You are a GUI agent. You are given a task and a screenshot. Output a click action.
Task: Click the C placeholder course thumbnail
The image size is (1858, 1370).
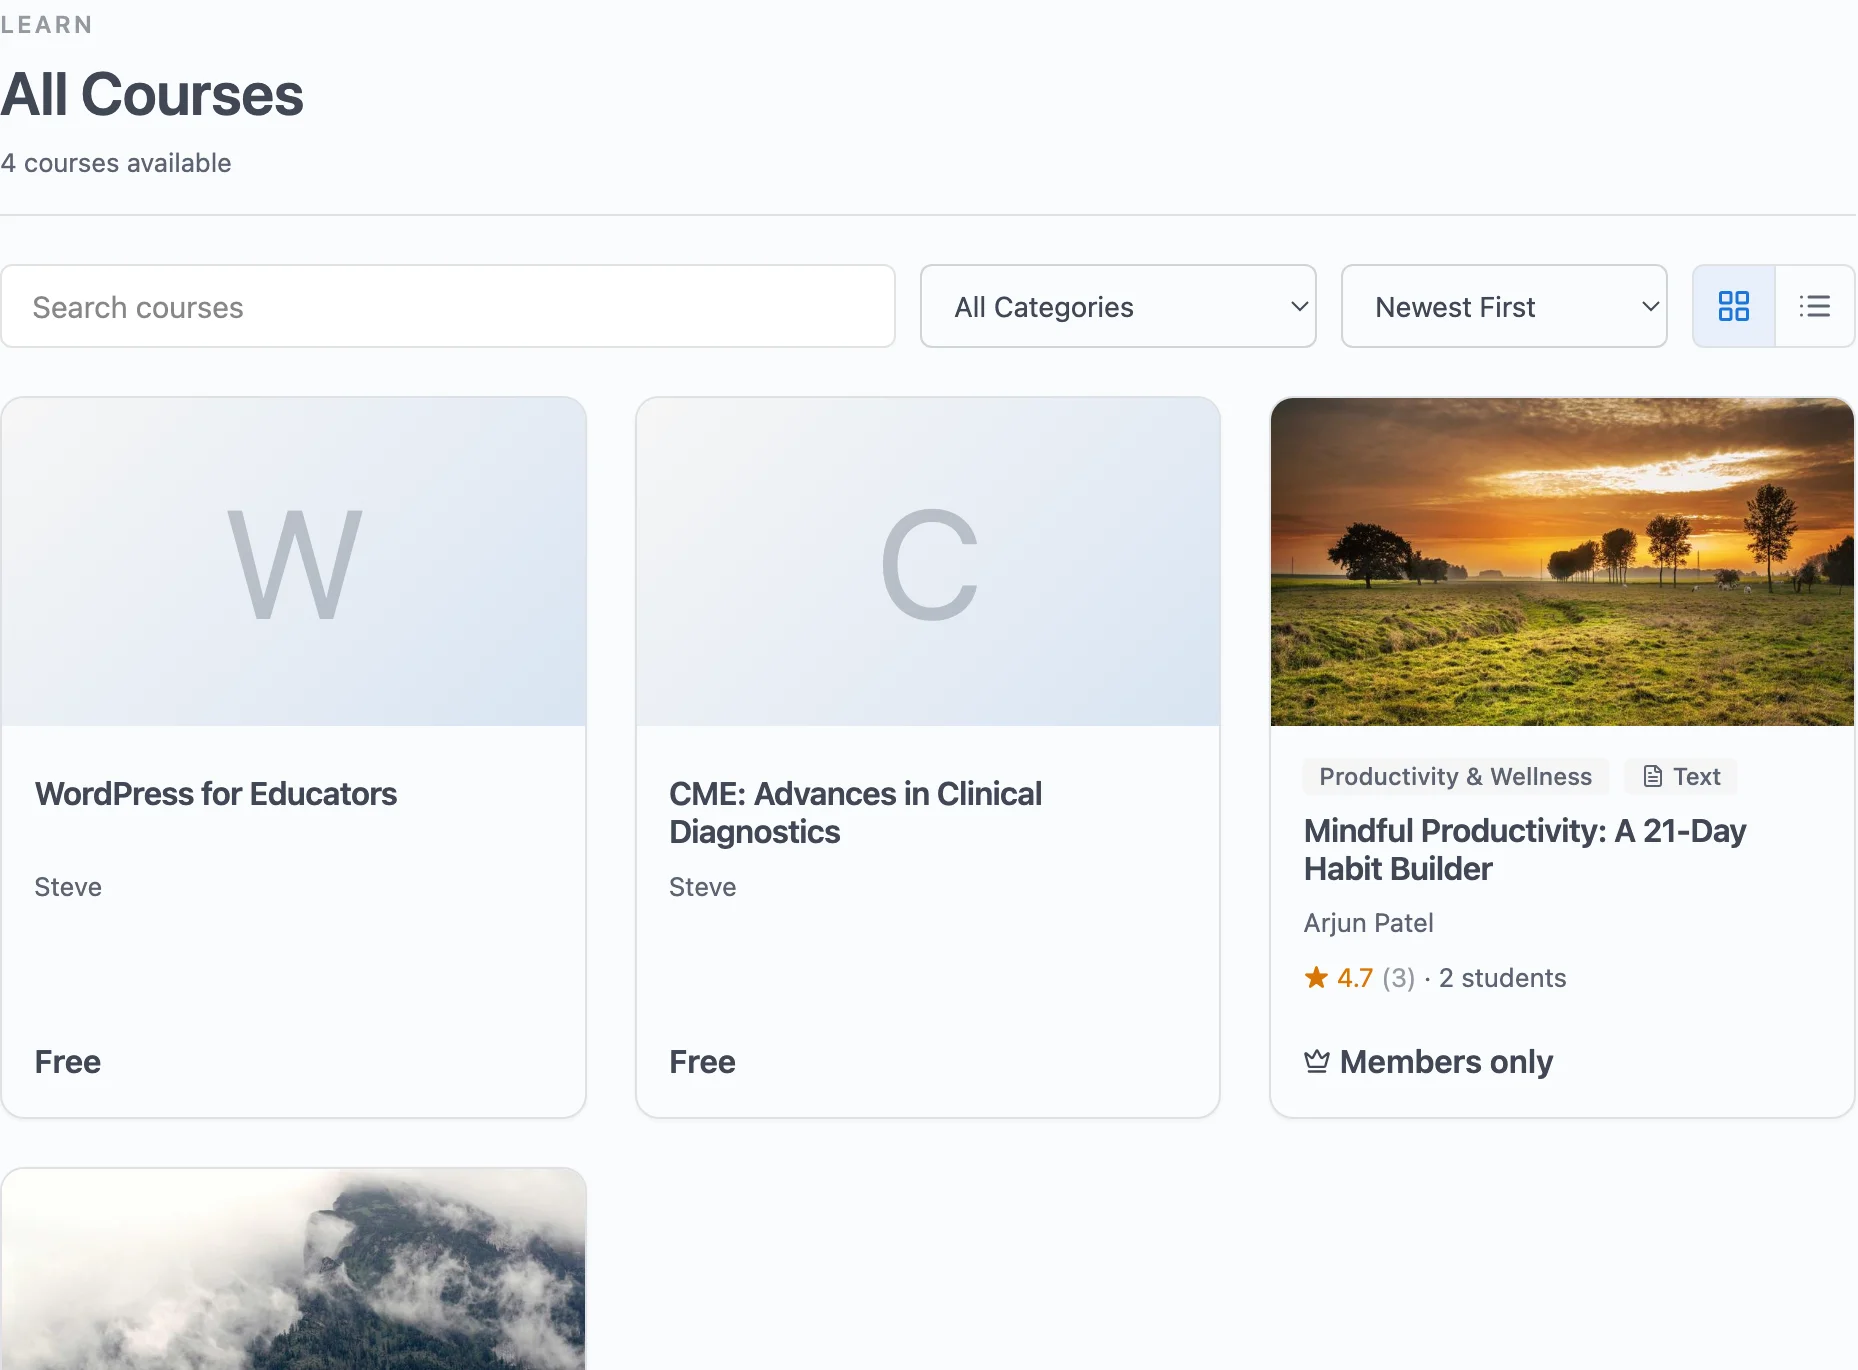click(928, 562)
